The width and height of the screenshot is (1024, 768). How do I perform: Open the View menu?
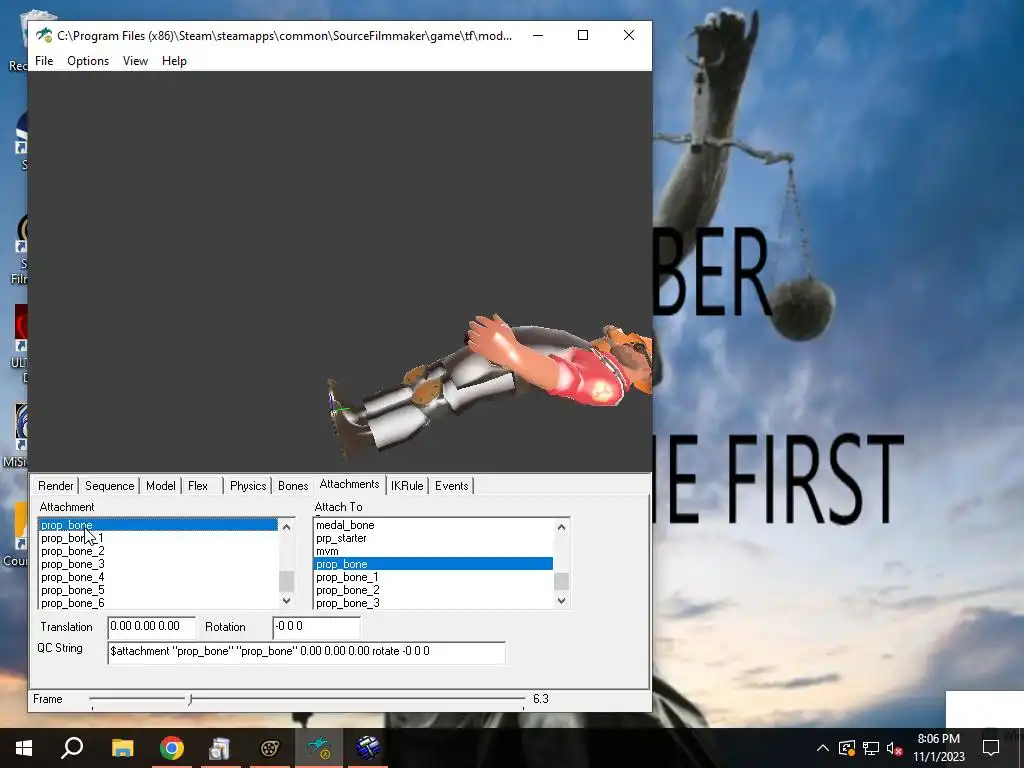point(135,61)
